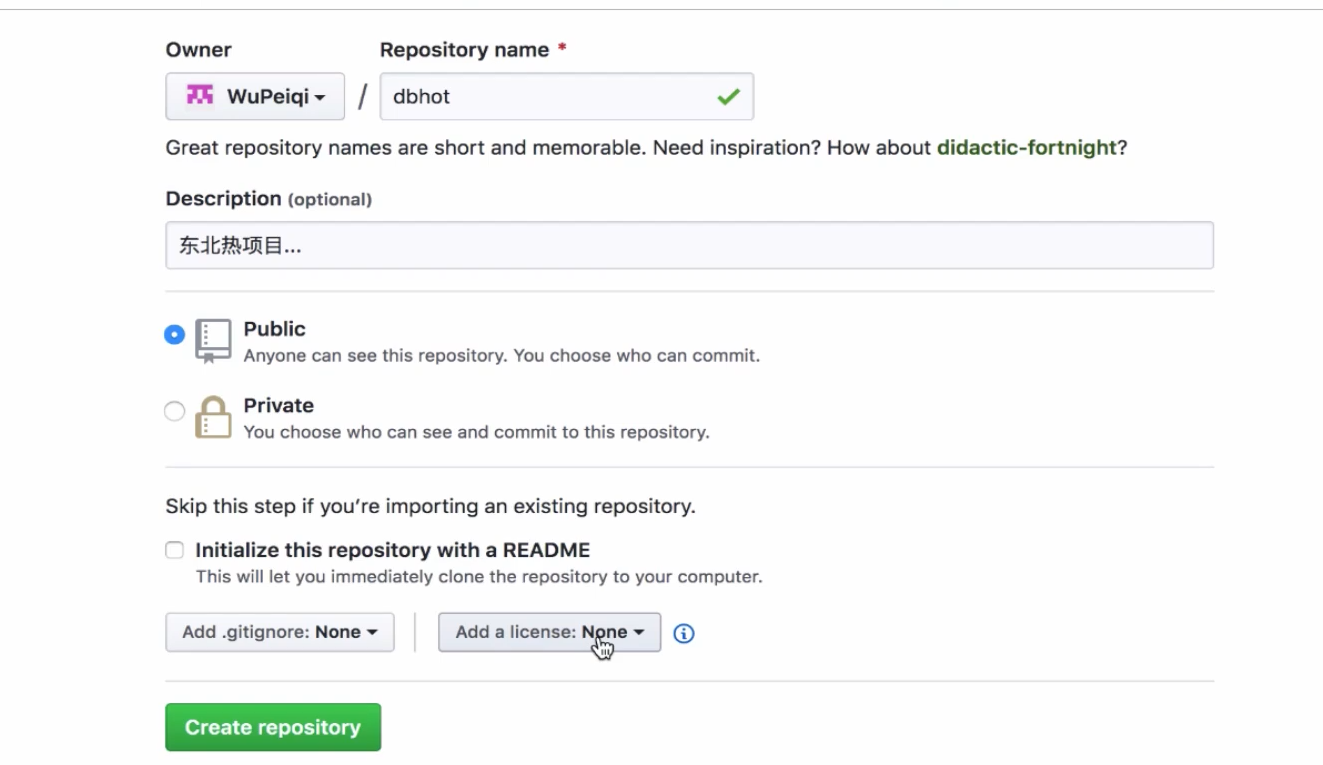This screenshot has height=765, width=1323.
Task: Click the WuPeiqi owner avatar icon
Action: click(x=200, y=95)
